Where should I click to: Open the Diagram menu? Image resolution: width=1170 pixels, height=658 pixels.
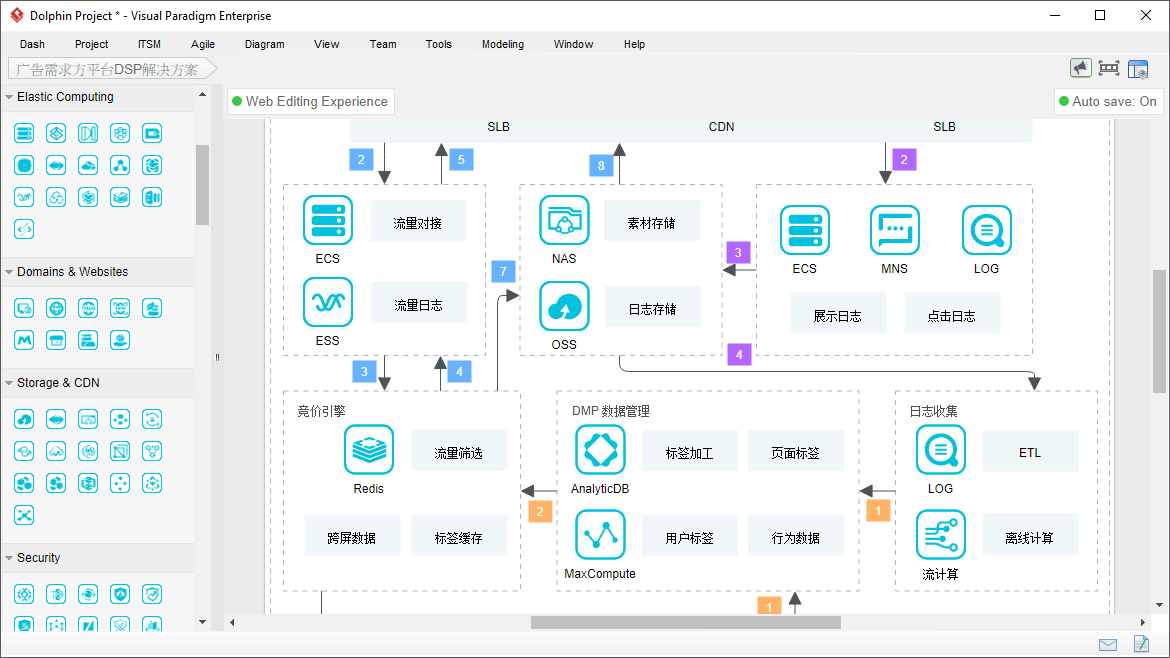[265, 44]
